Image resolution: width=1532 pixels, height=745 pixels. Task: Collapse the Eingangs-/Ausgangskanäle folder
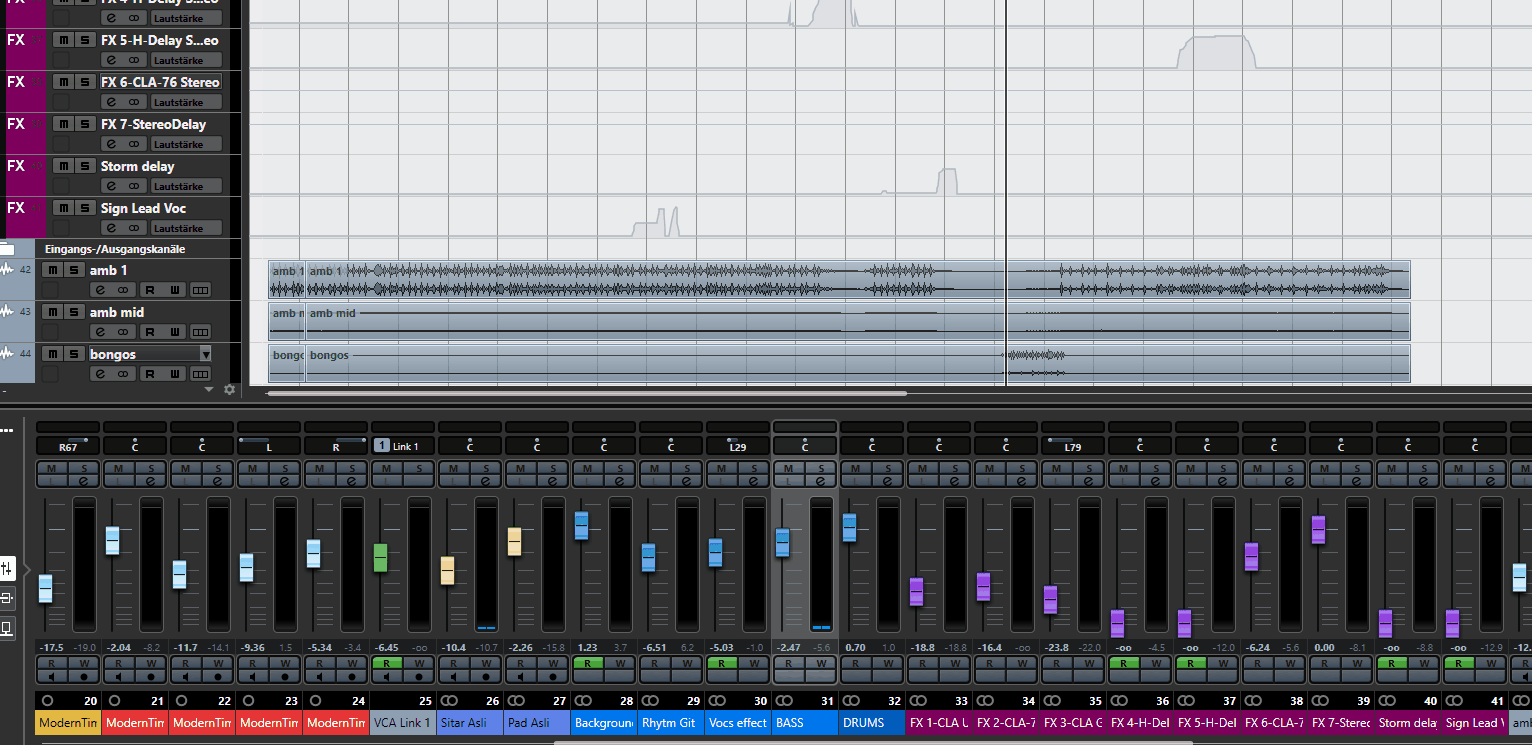pyautogui.click(x=8, y=249)
